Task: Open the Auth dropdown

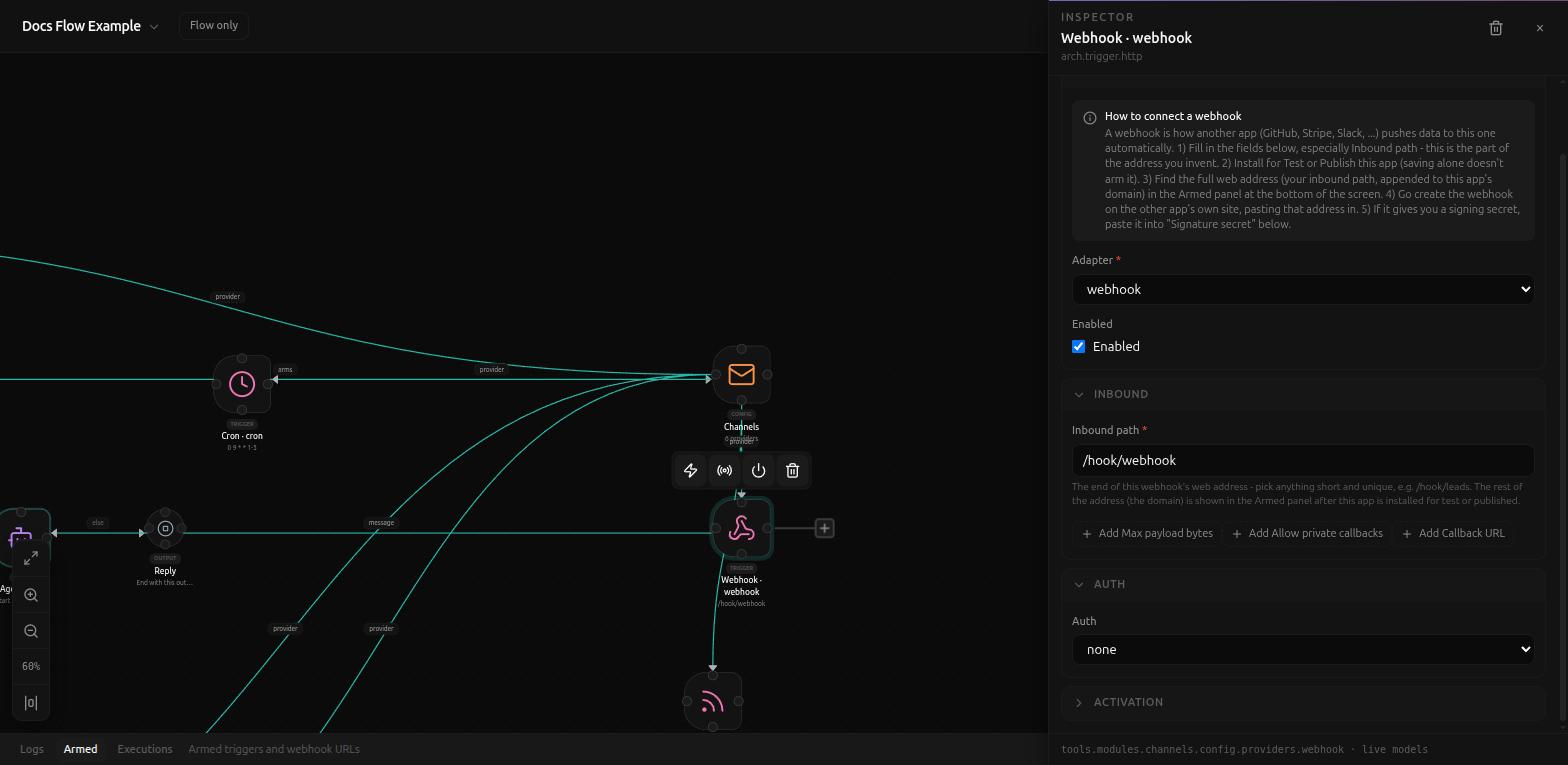Action: (1303, 650)
